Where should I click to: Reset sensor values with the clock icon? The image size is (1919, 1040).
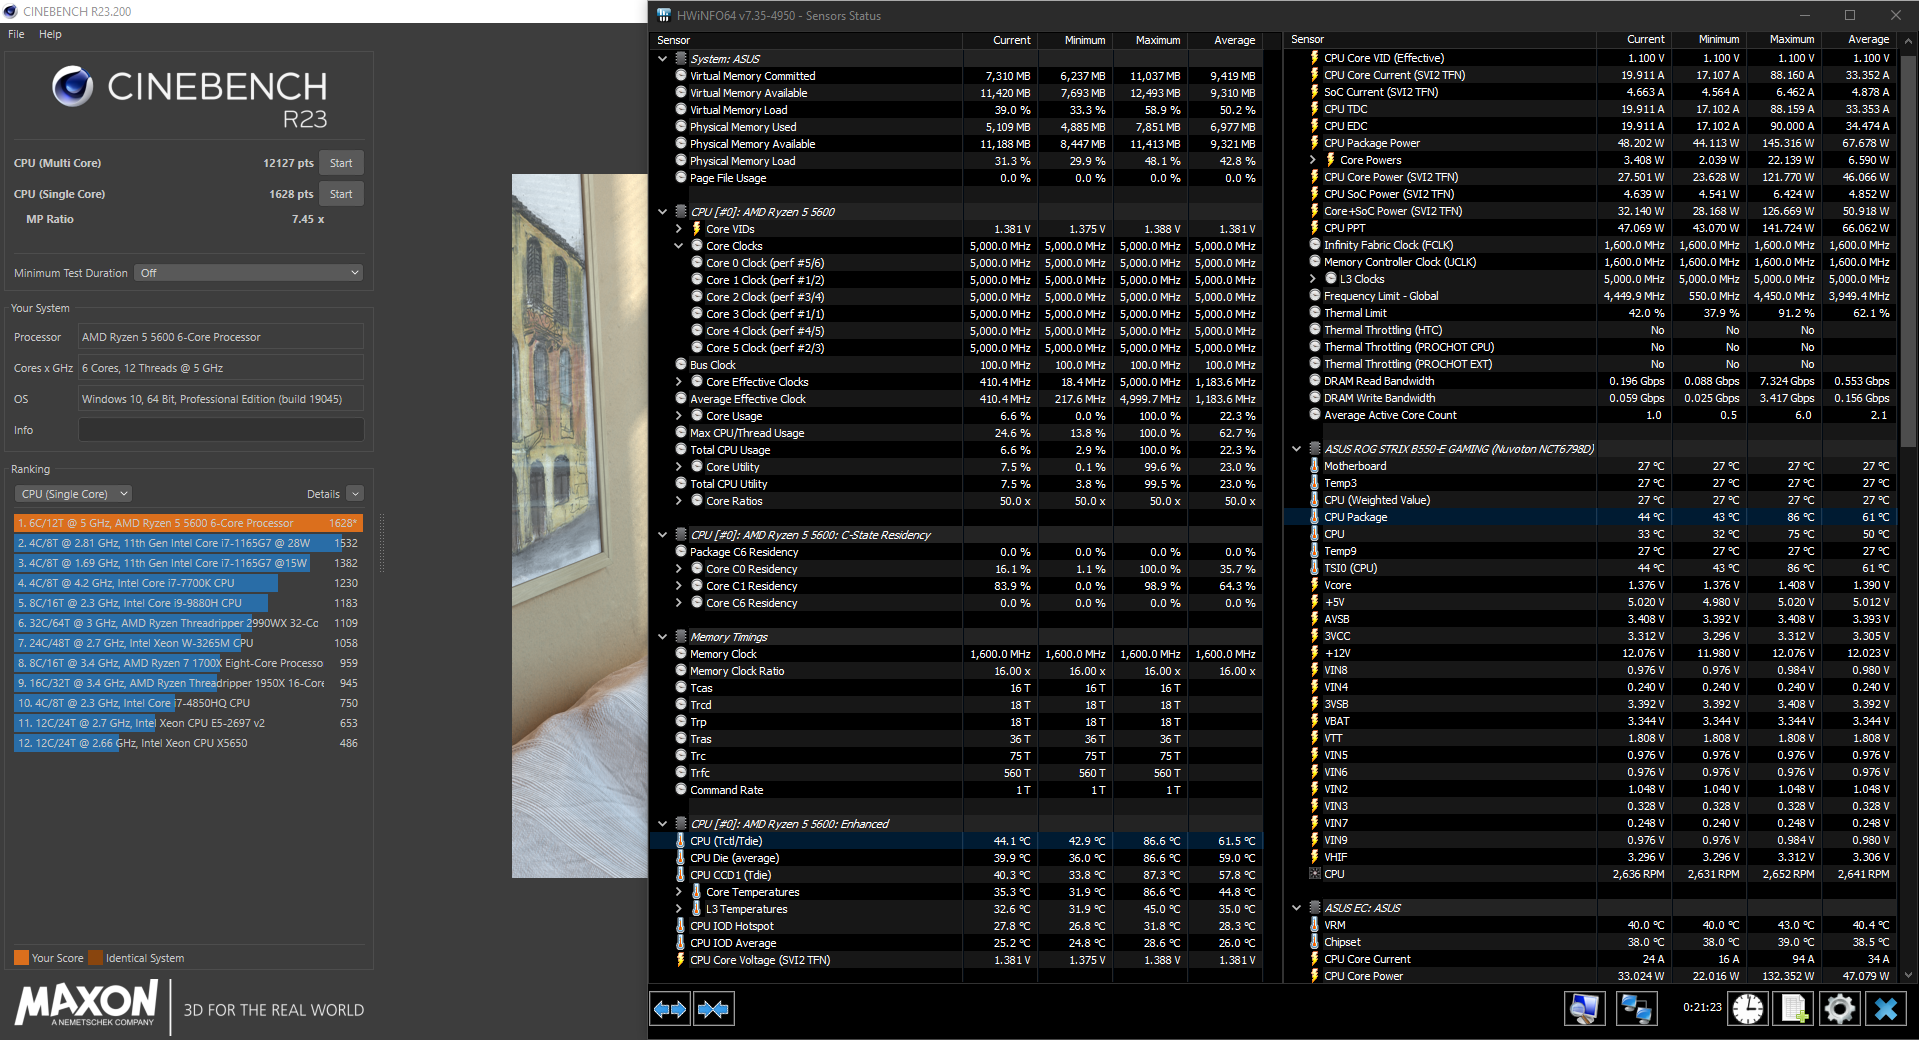pyautogui.click(x=1747, y=1008)
